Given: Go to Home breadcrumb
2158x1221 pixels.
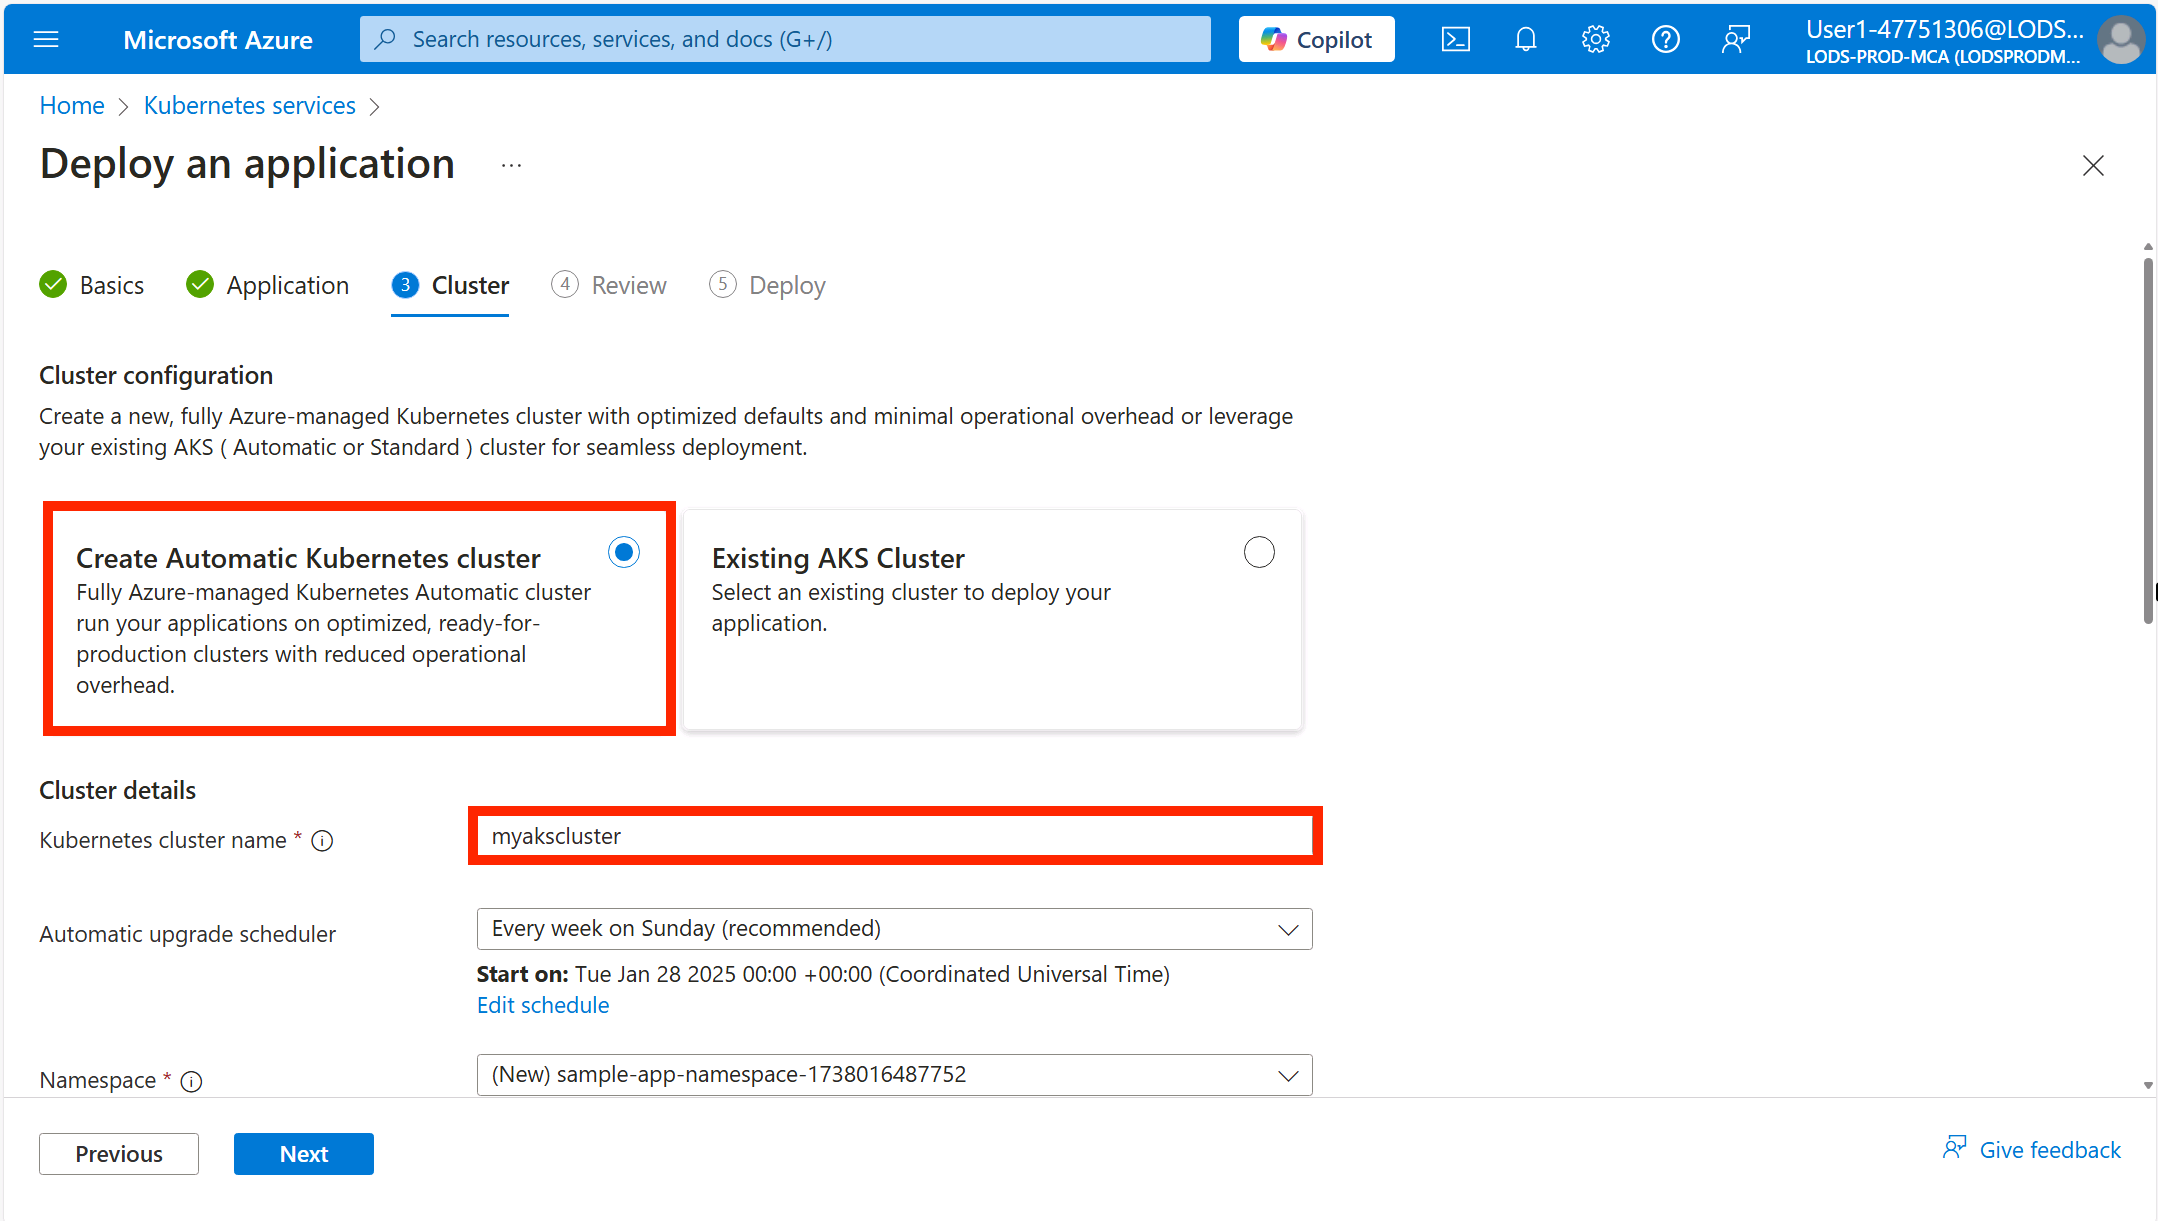Looking at the screenshot, I should pyautogui.click(x=72, y=105).
